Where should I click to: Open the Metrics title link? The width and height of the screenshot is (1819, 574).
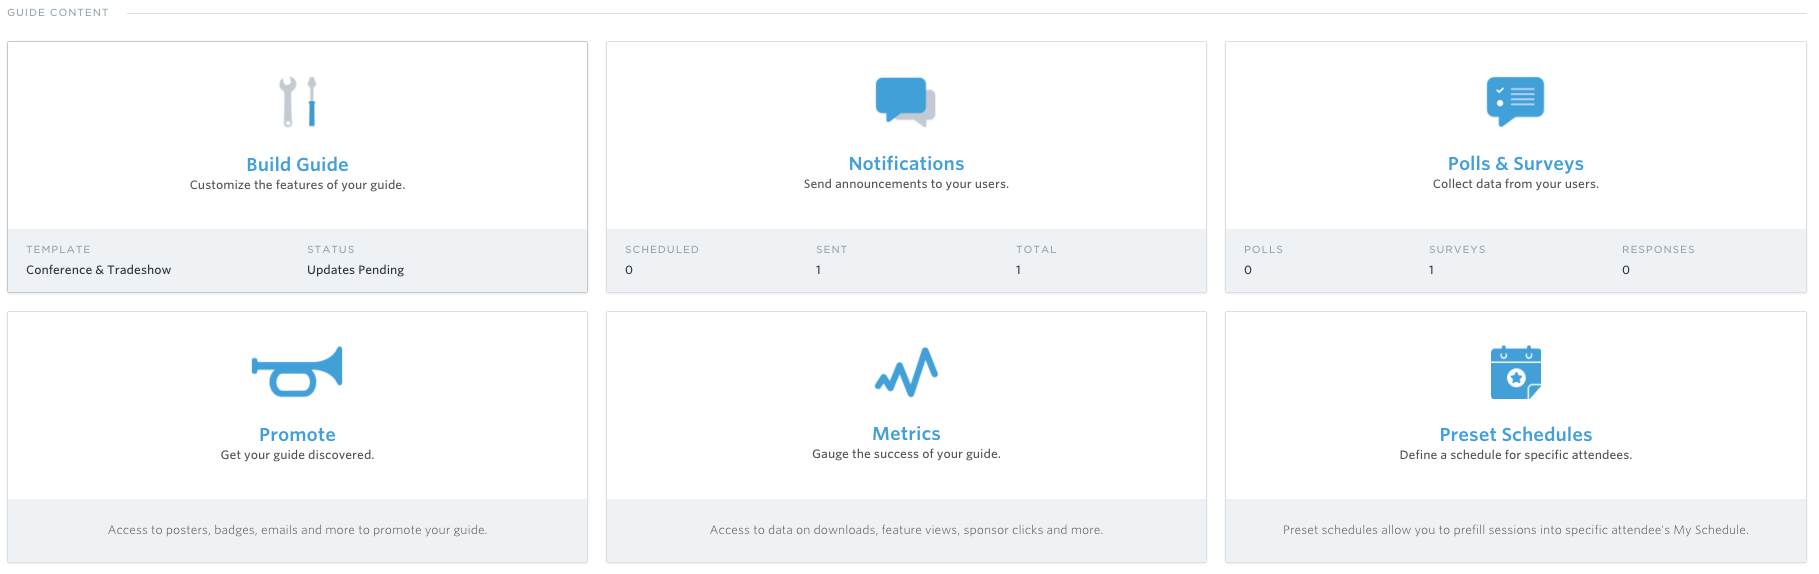tap(906, 434)
